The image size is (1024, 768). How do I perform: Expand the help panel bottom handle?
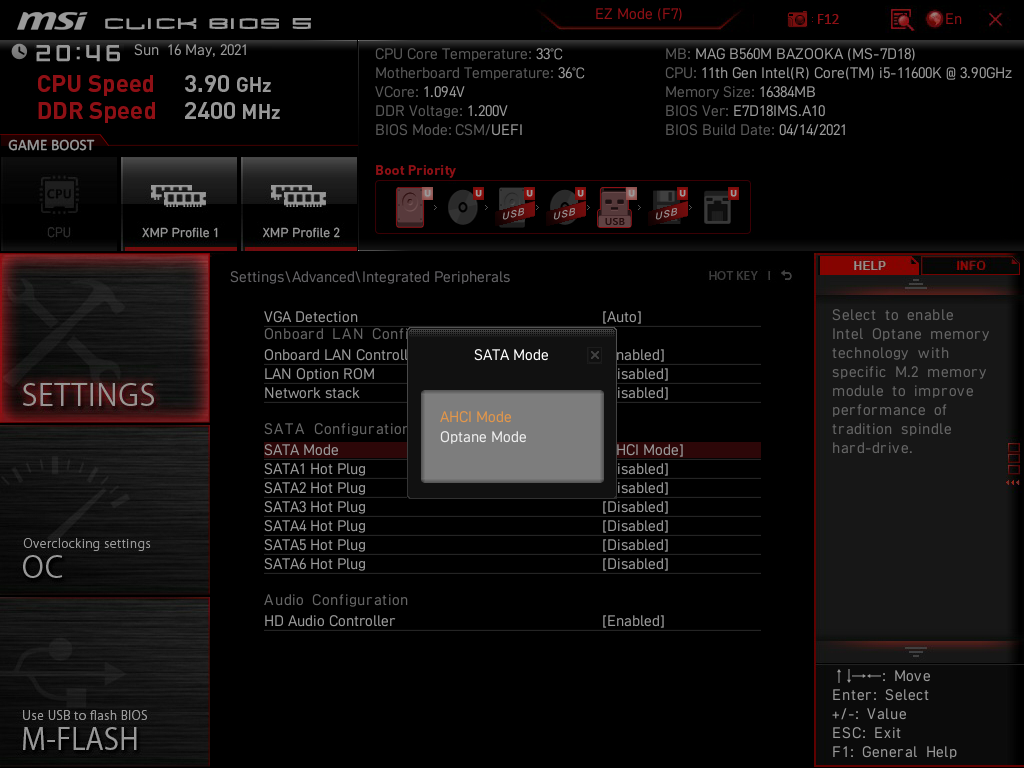point(915,651)
